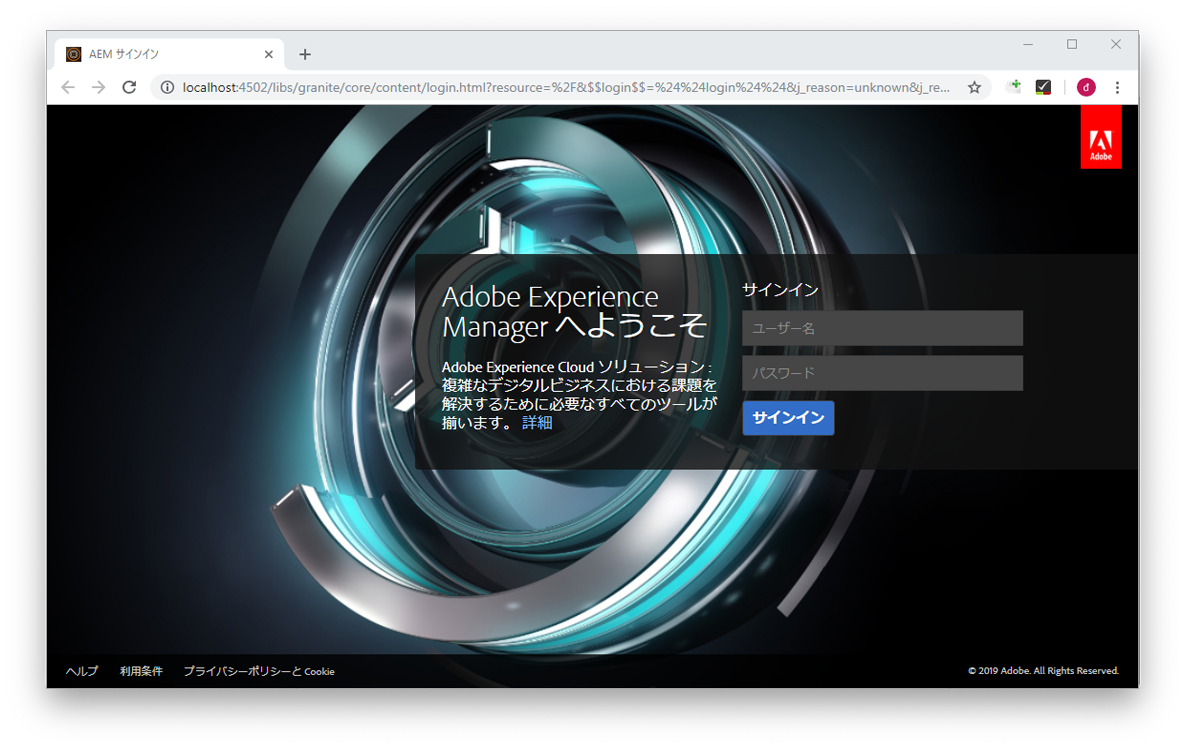
Task: Click the blue サインイン button
Action: pyautogui.click(x=788, y=418)
